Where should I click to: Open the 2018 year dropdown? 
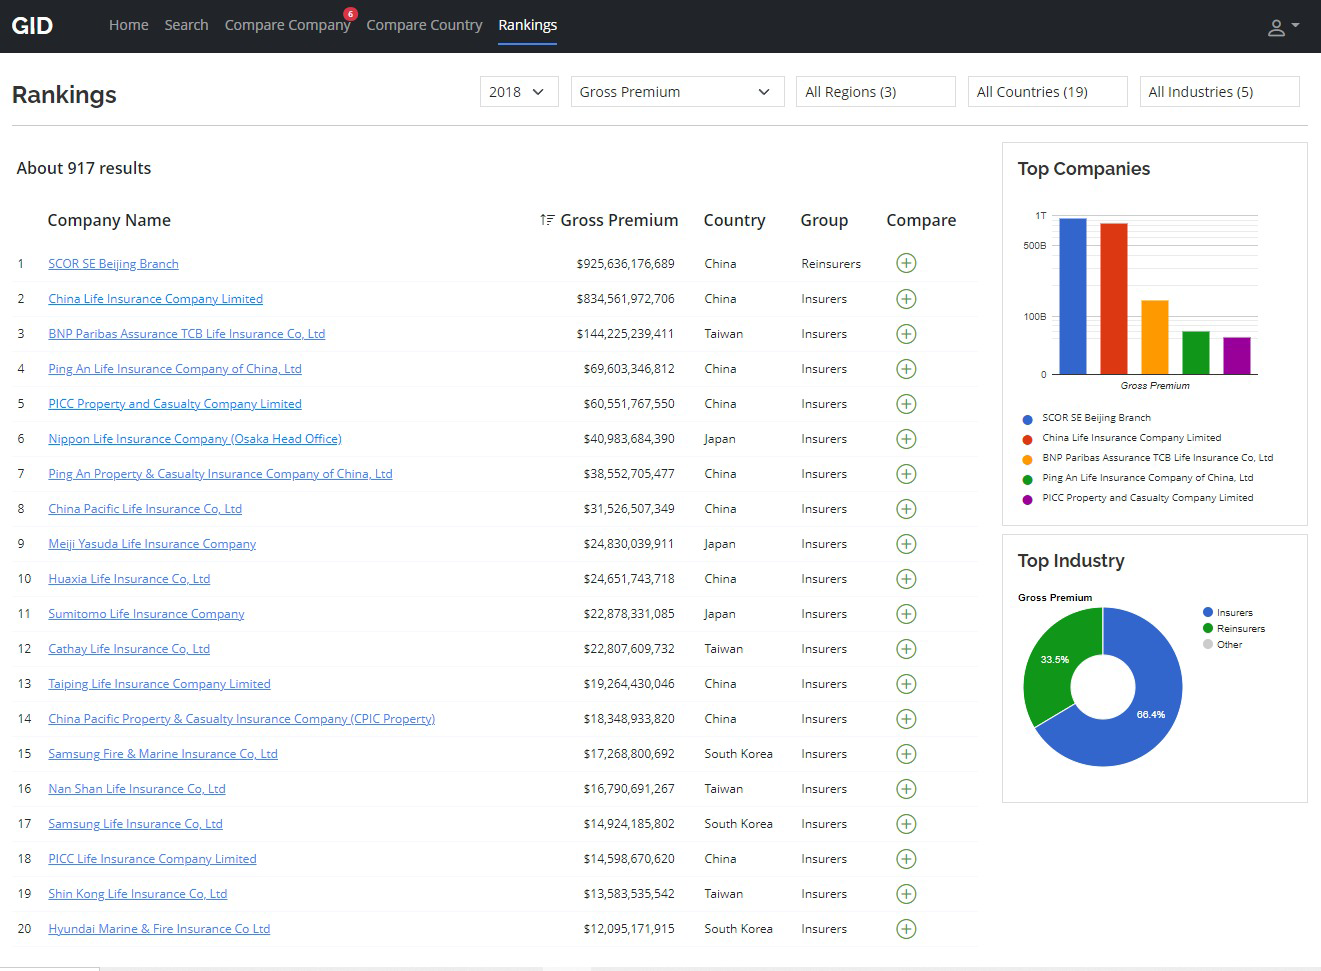519,91
